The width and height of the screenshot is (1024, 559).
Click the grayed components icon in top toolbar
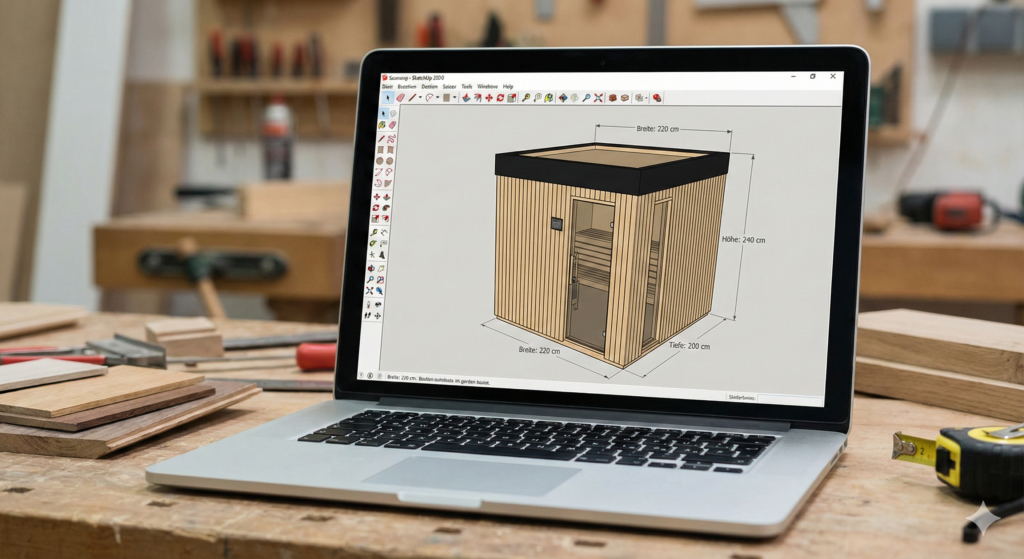click(x=639, y=98)
